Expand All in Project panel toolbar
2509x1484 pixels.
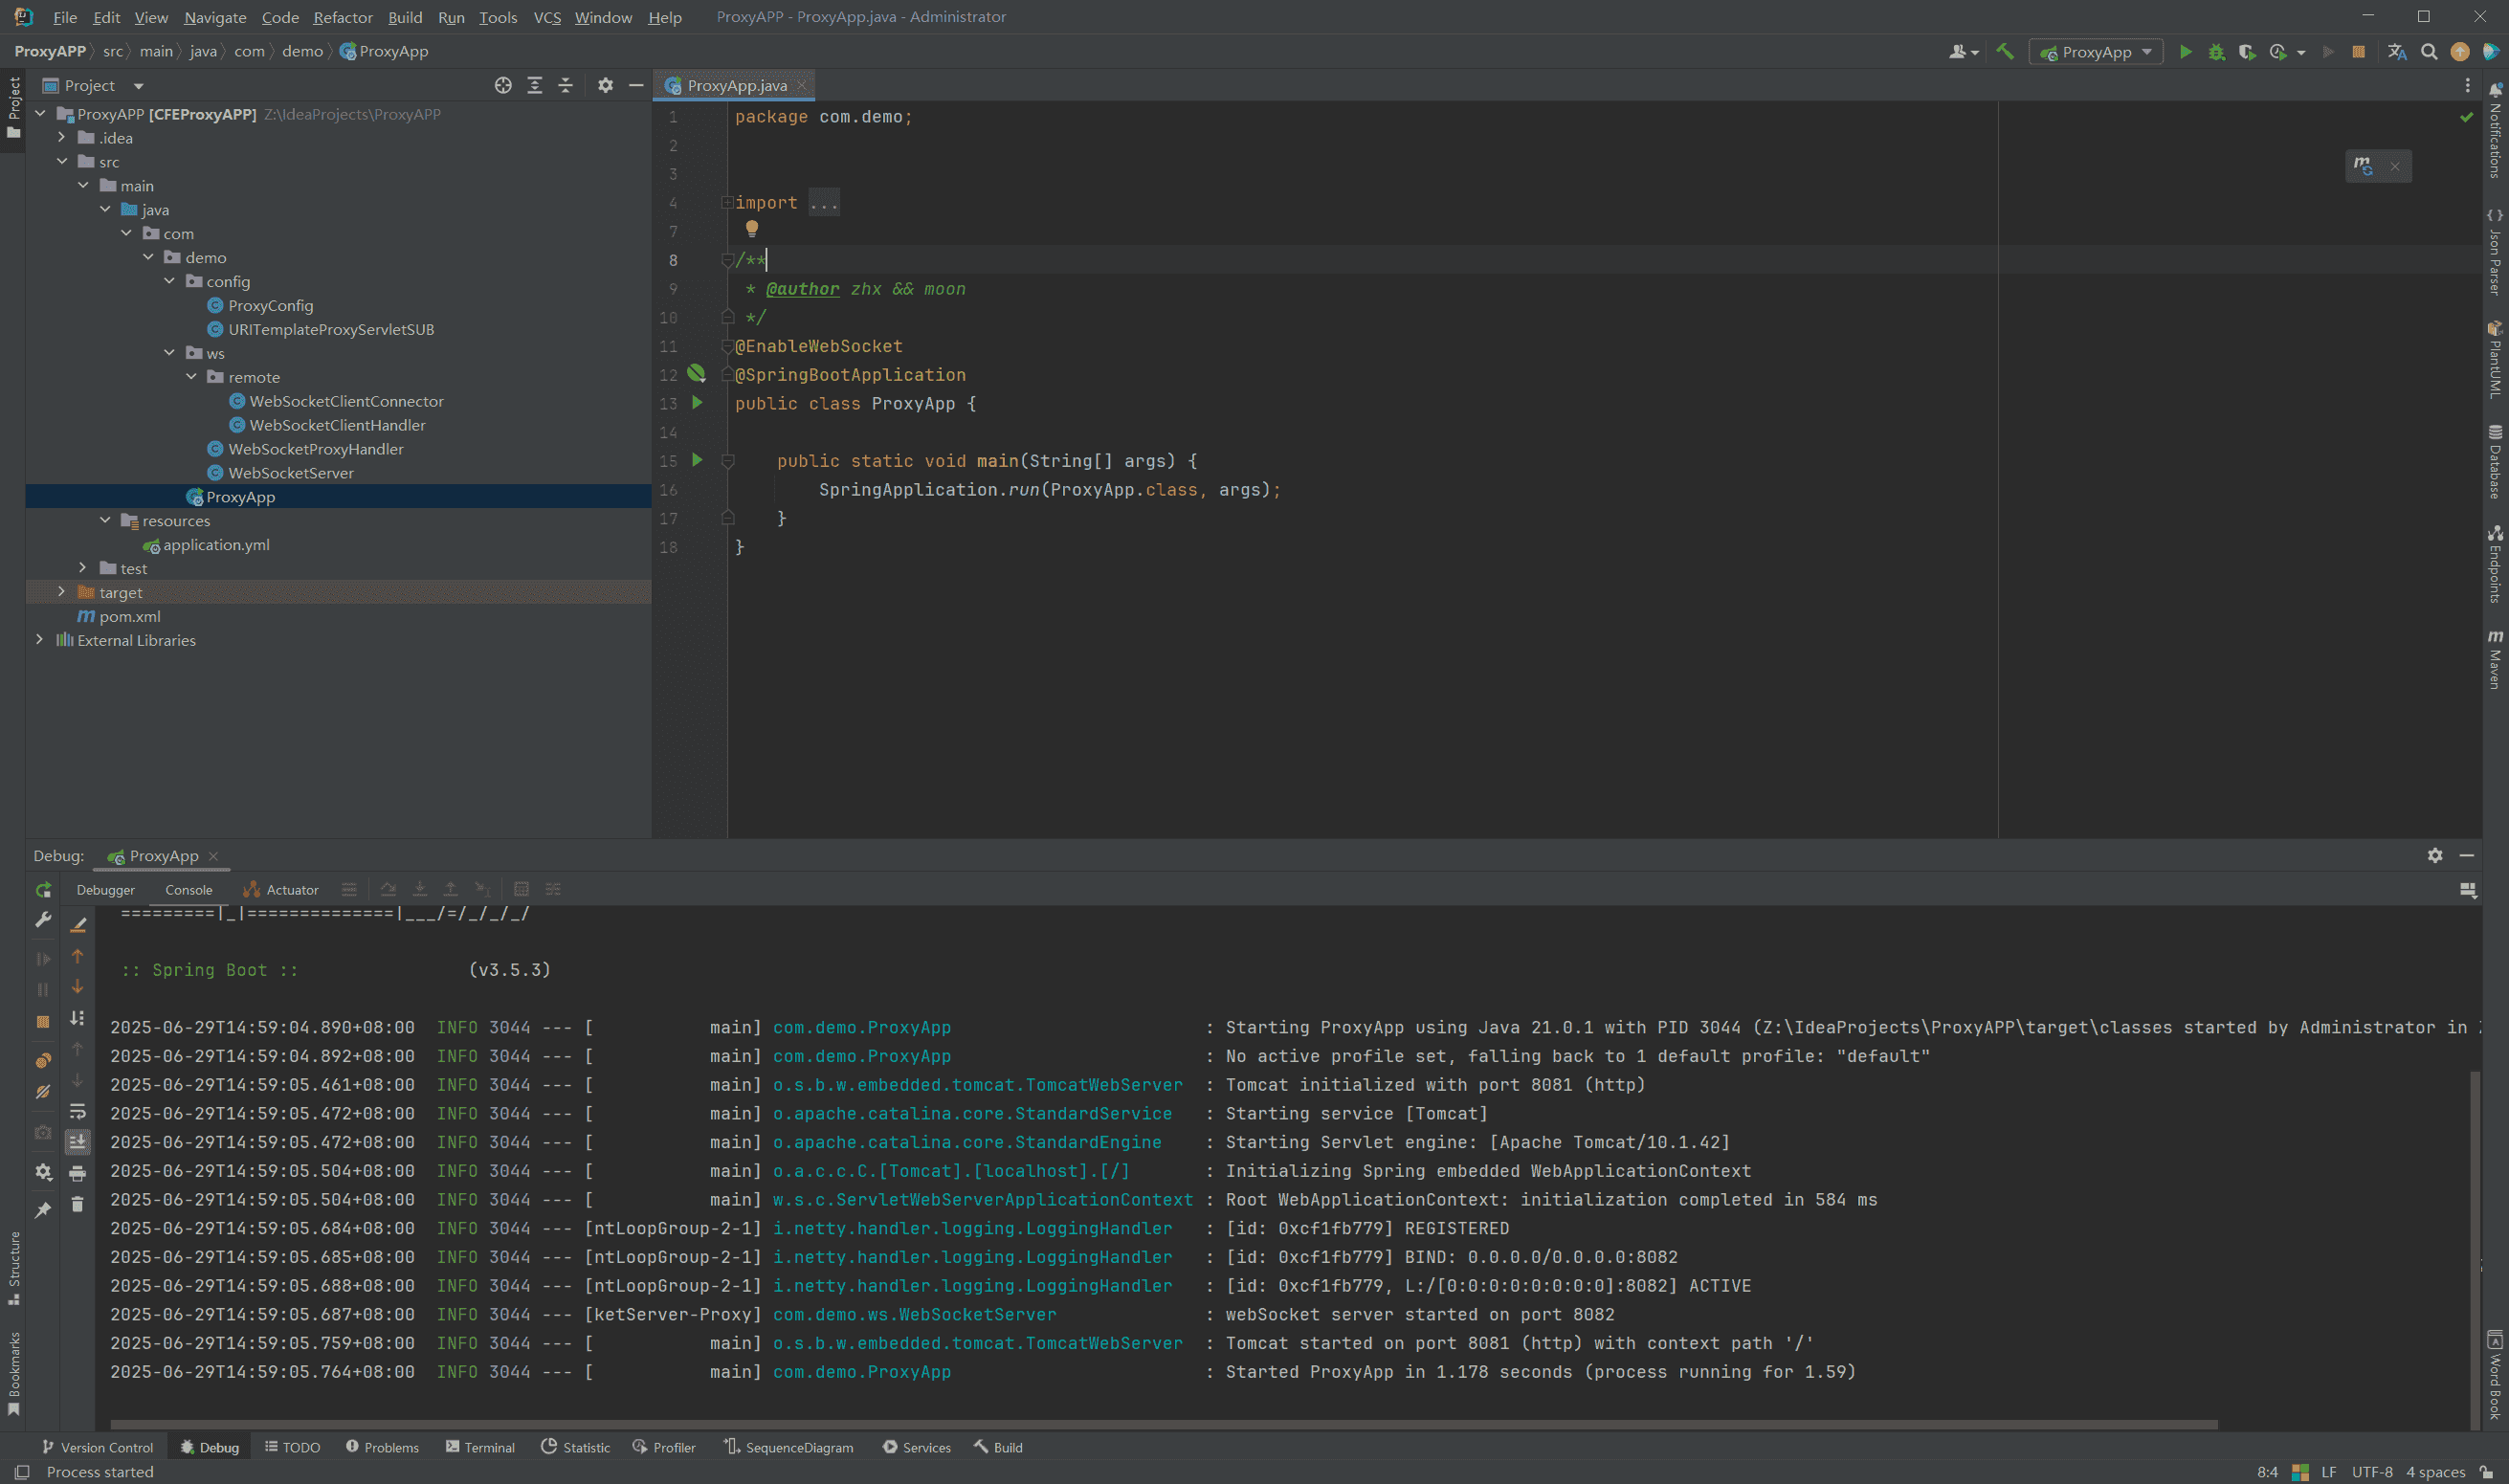[535, 86]
